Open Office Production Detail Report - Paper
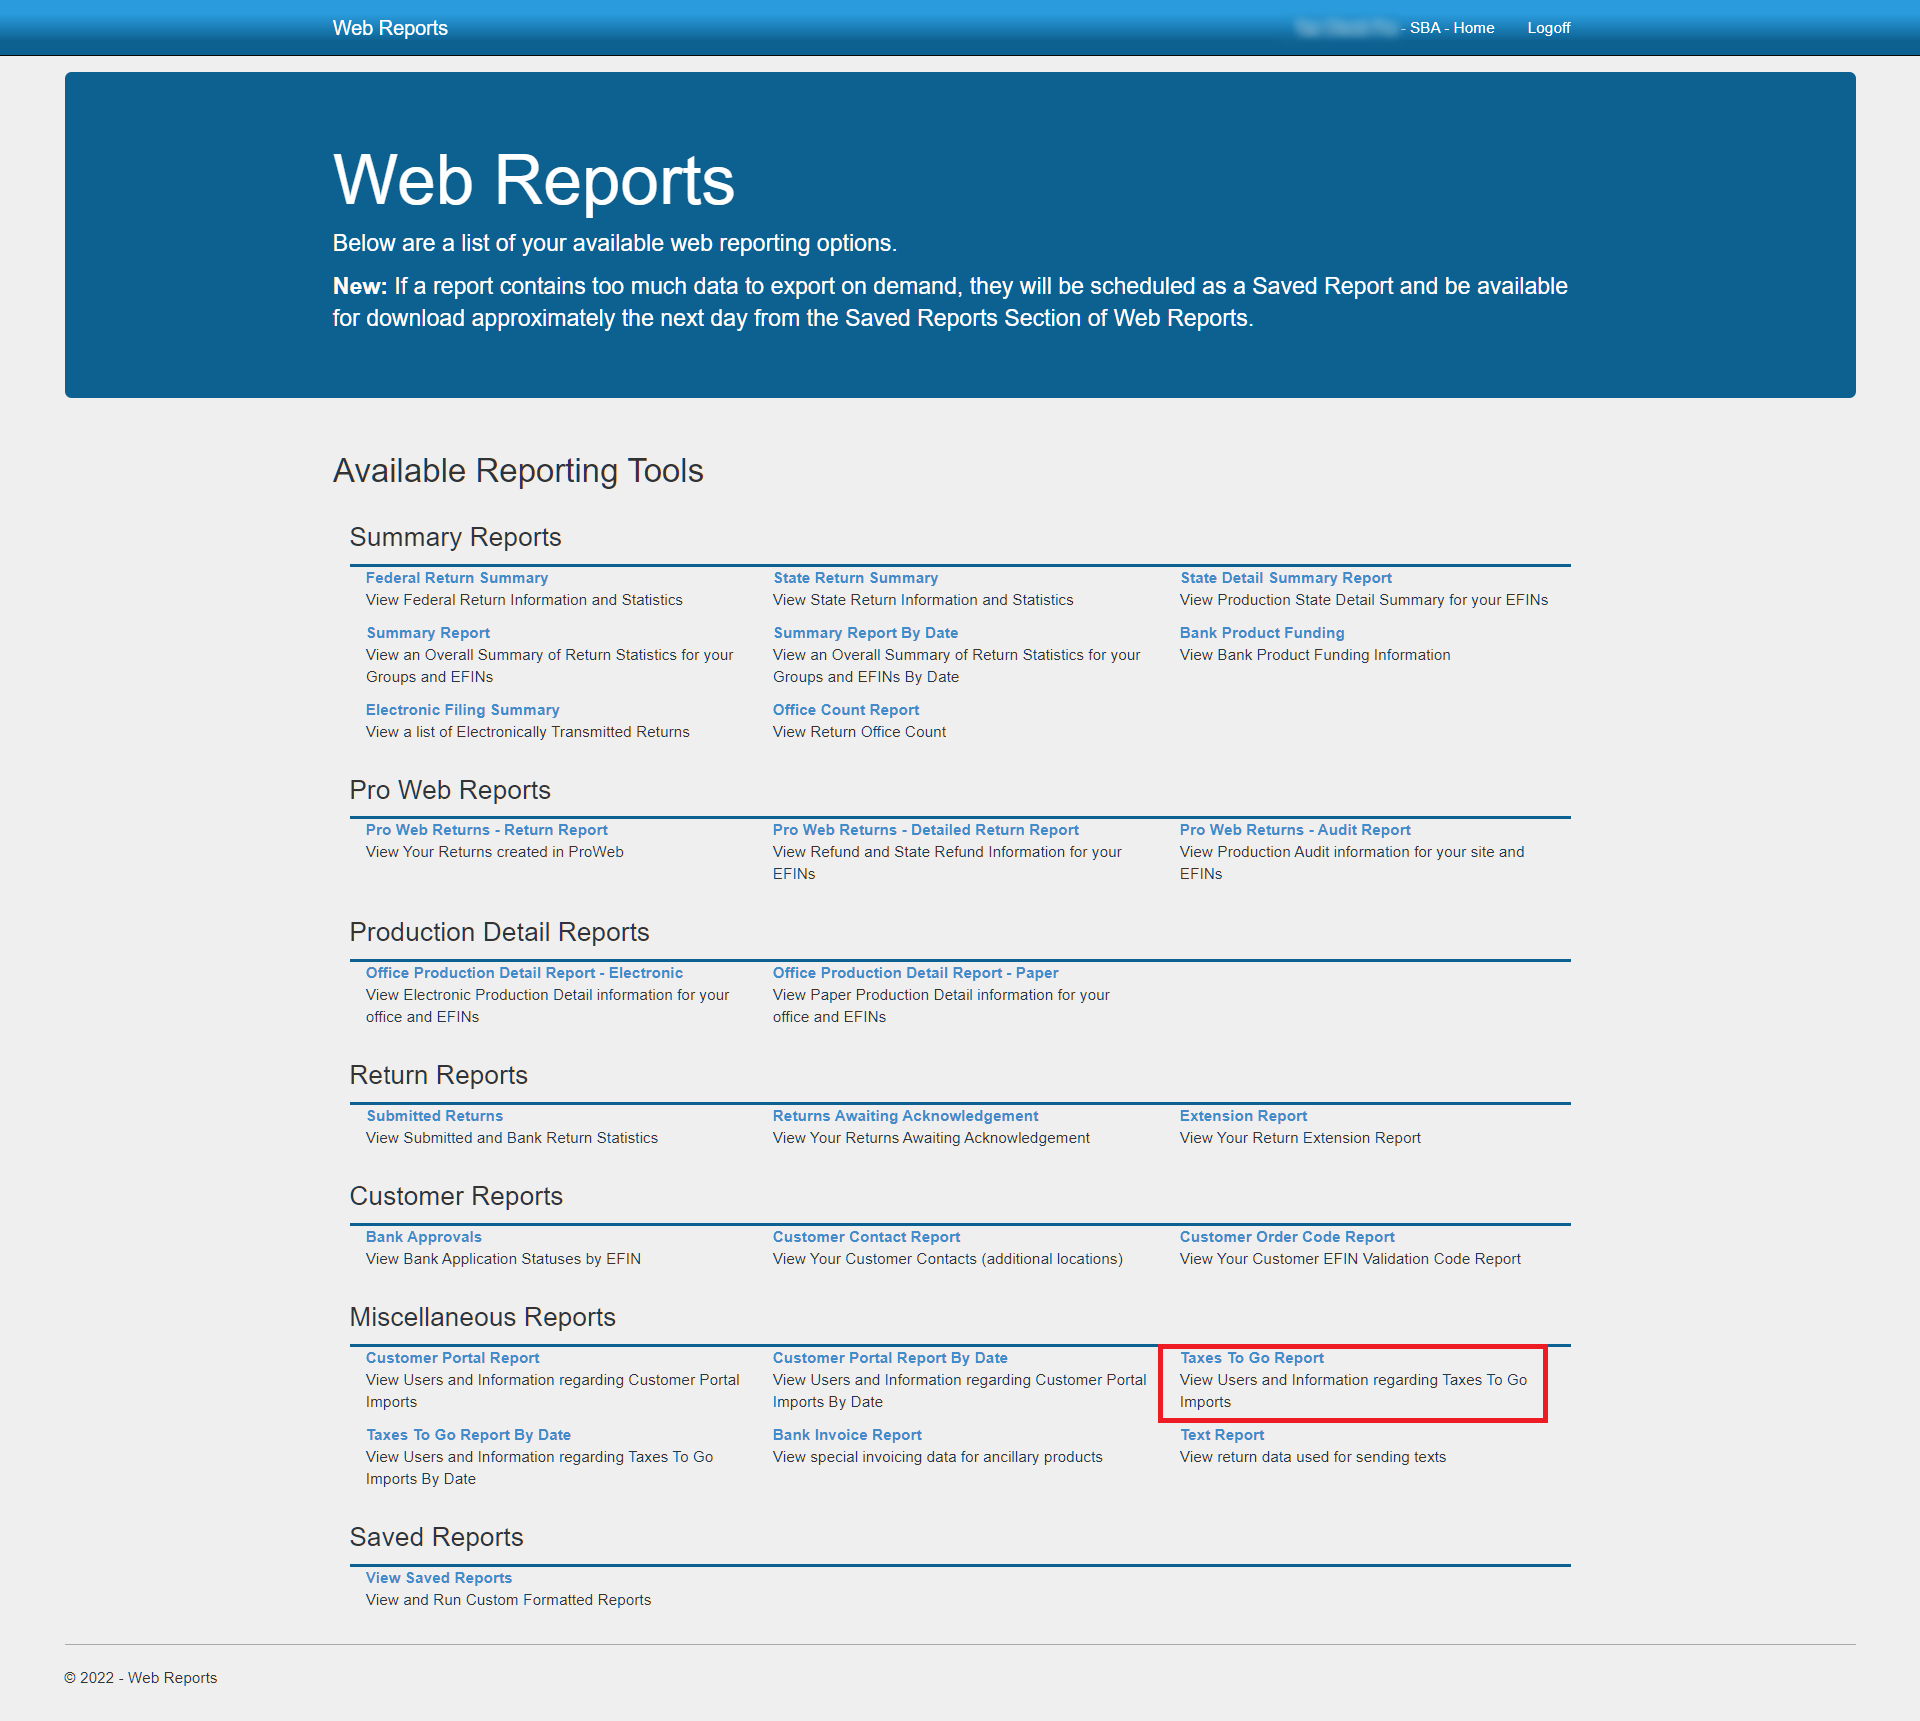This screenshot has height=1721, width=1920. tap(915, 973)
